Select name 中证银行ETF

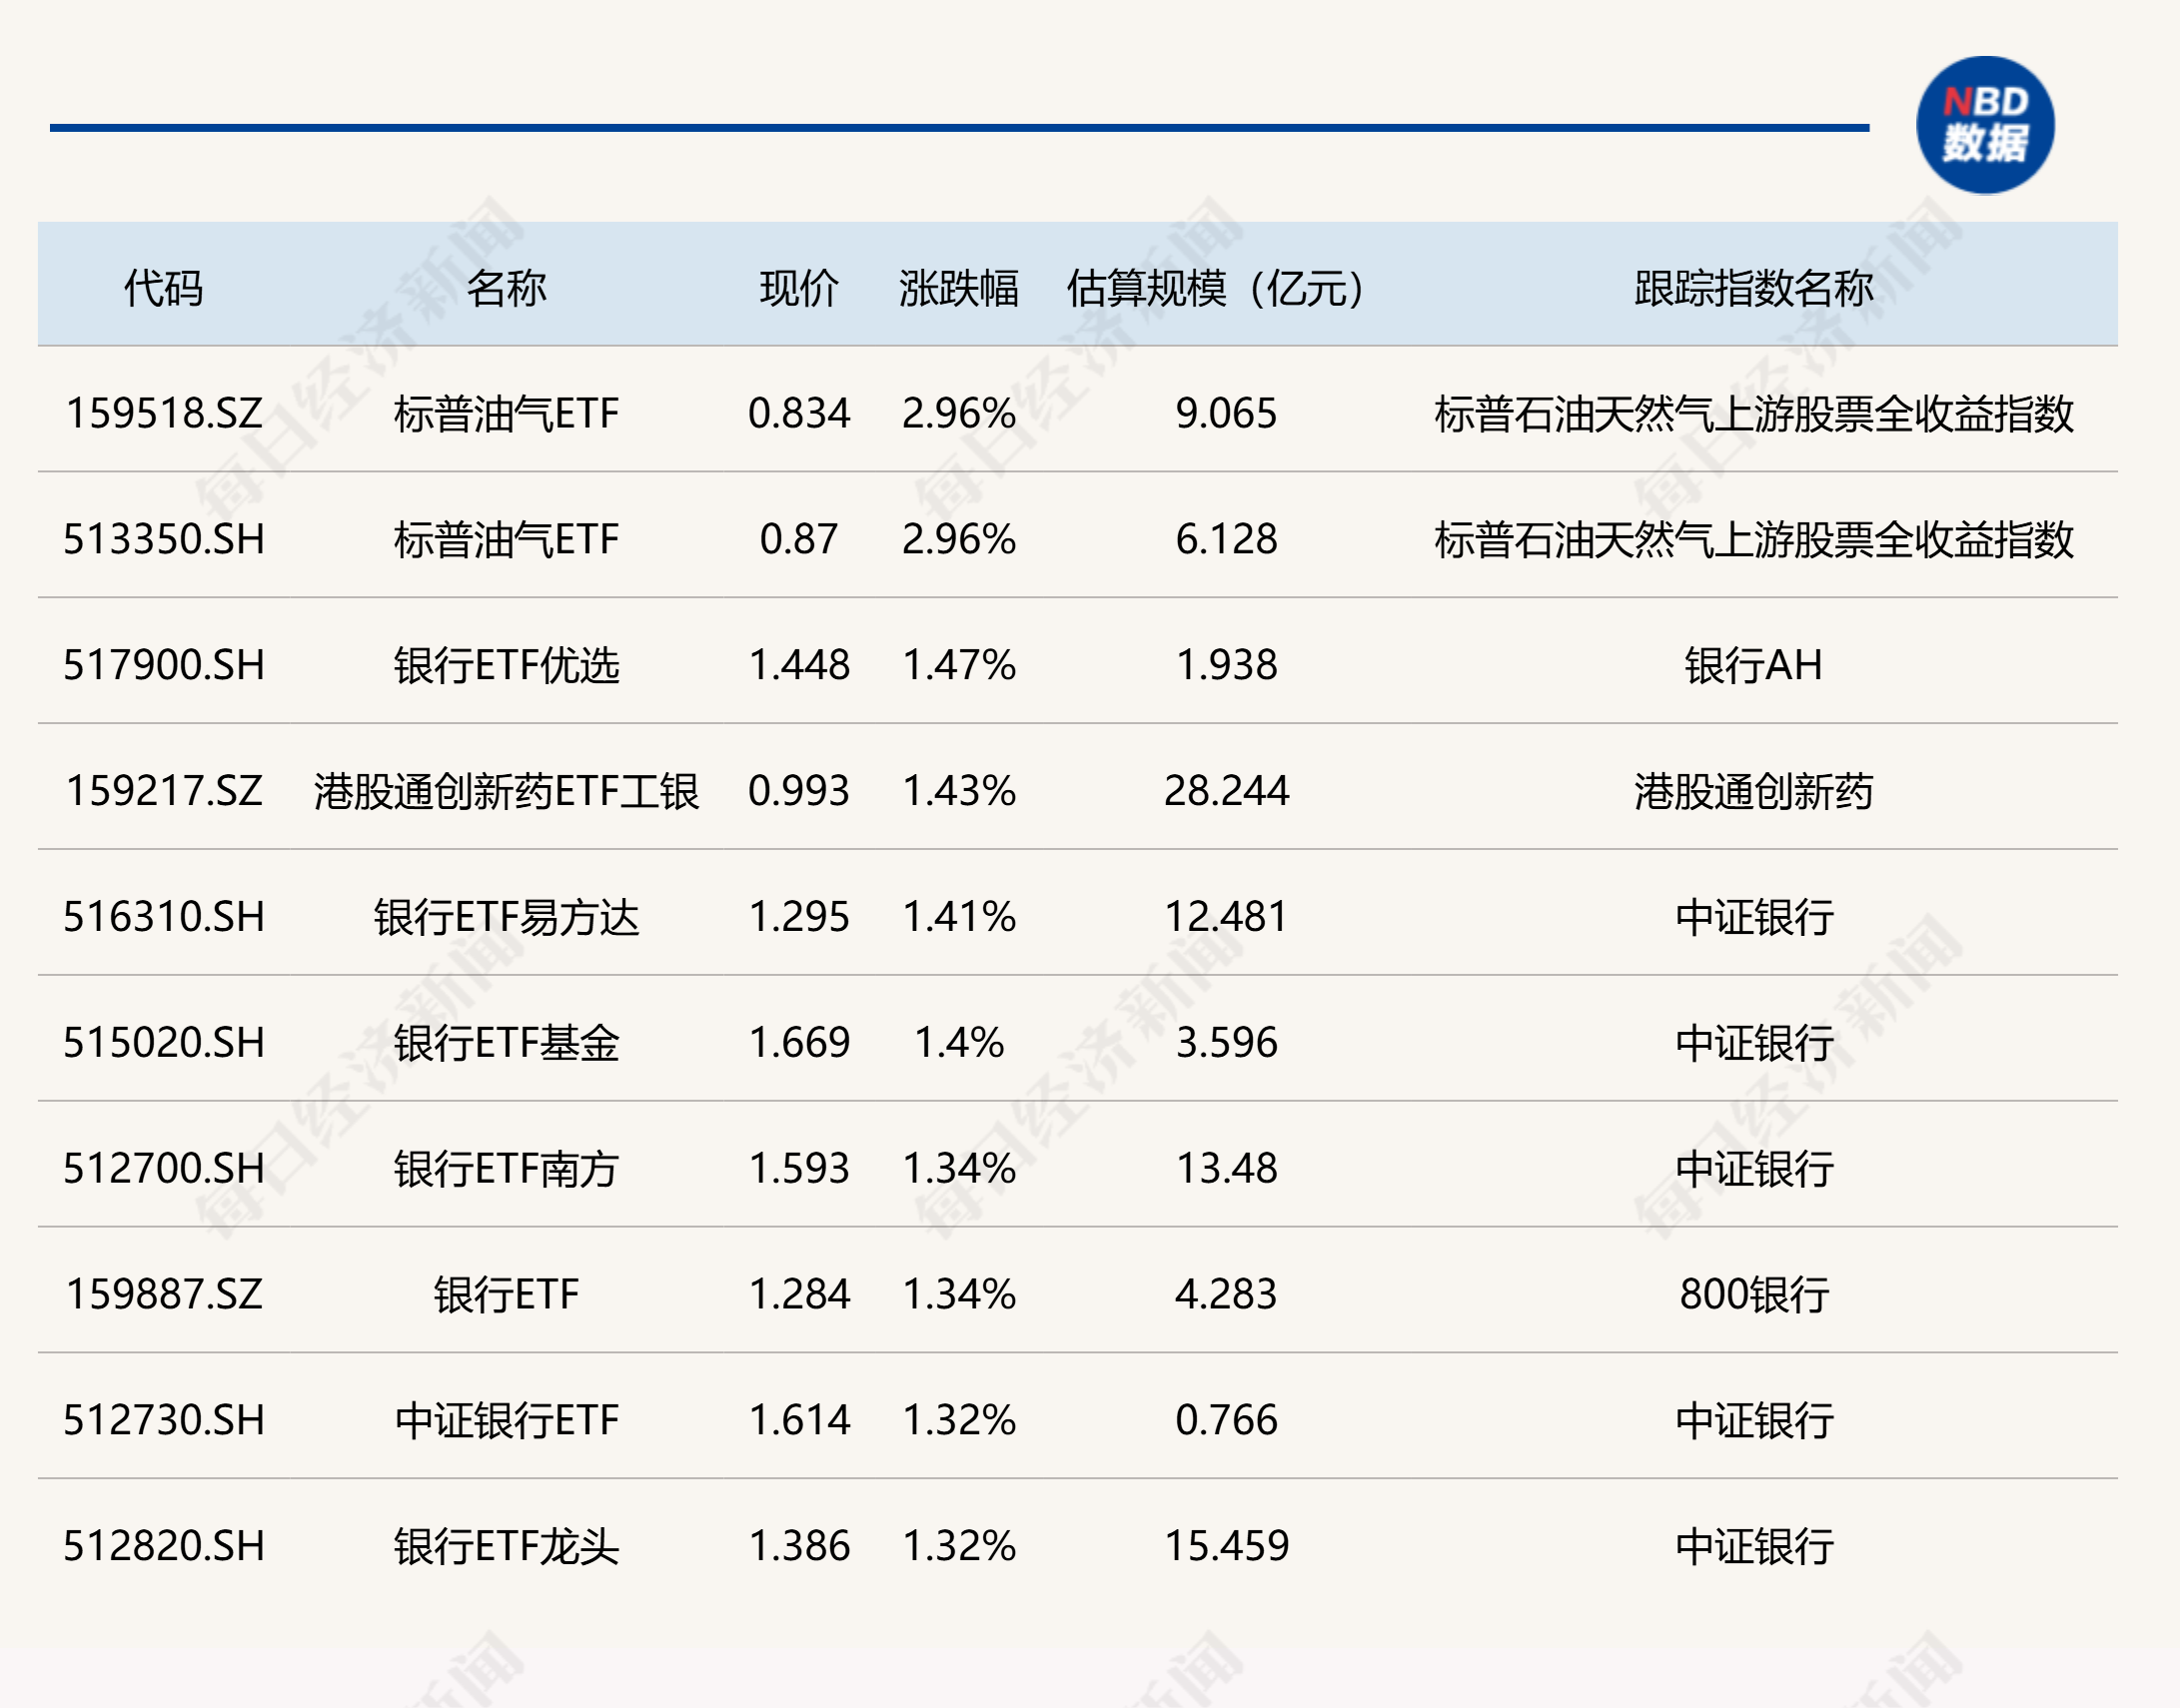(506, 1421)
